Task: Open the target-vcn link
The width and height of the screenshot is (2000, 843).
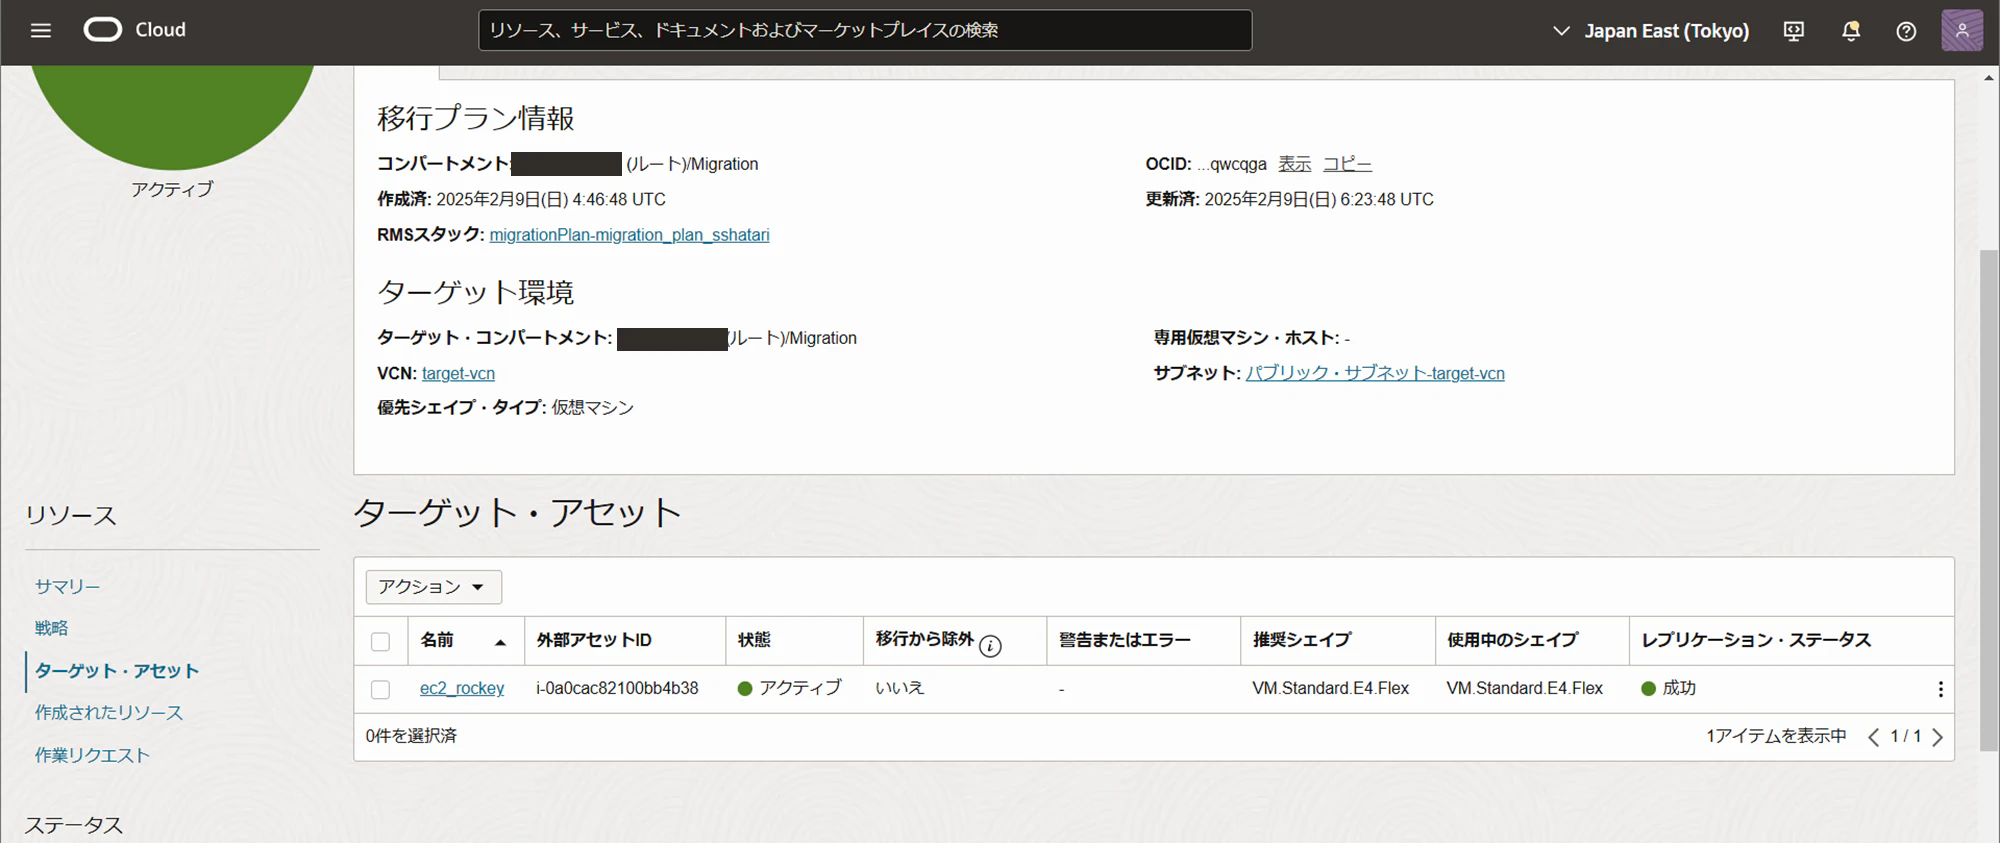Action: [458, 373]
